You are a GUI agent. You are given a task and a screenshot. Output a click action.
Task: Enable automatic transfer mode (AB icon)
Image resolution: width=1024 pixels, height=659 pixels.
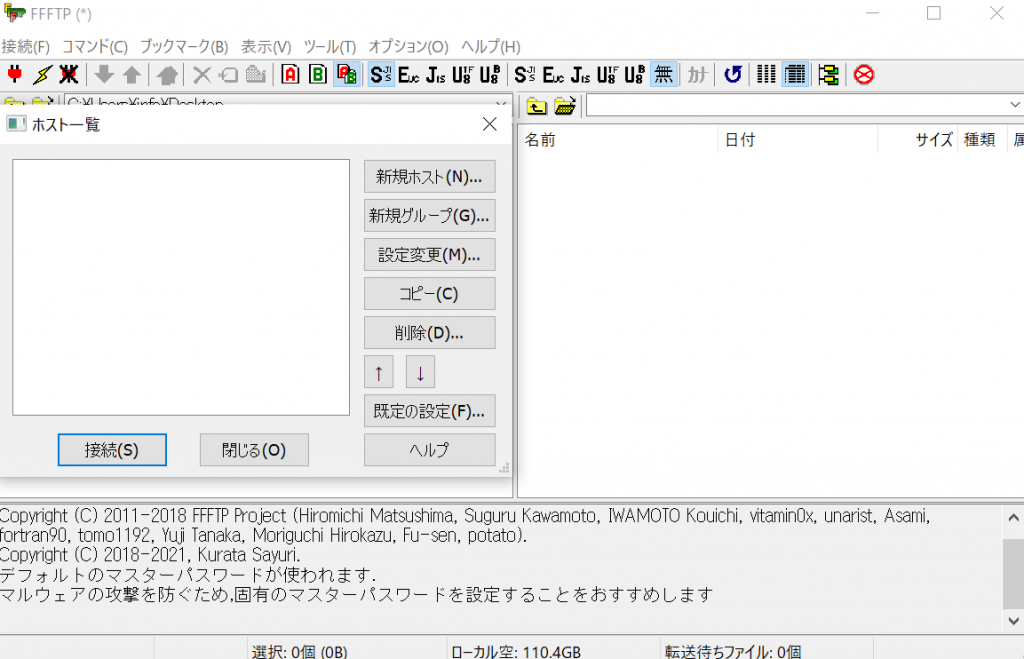346,74
